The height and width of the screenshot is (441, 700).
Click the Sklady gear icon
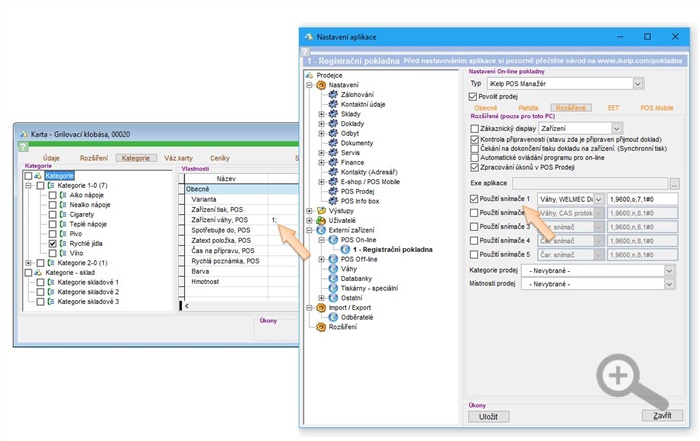point(333,114)
